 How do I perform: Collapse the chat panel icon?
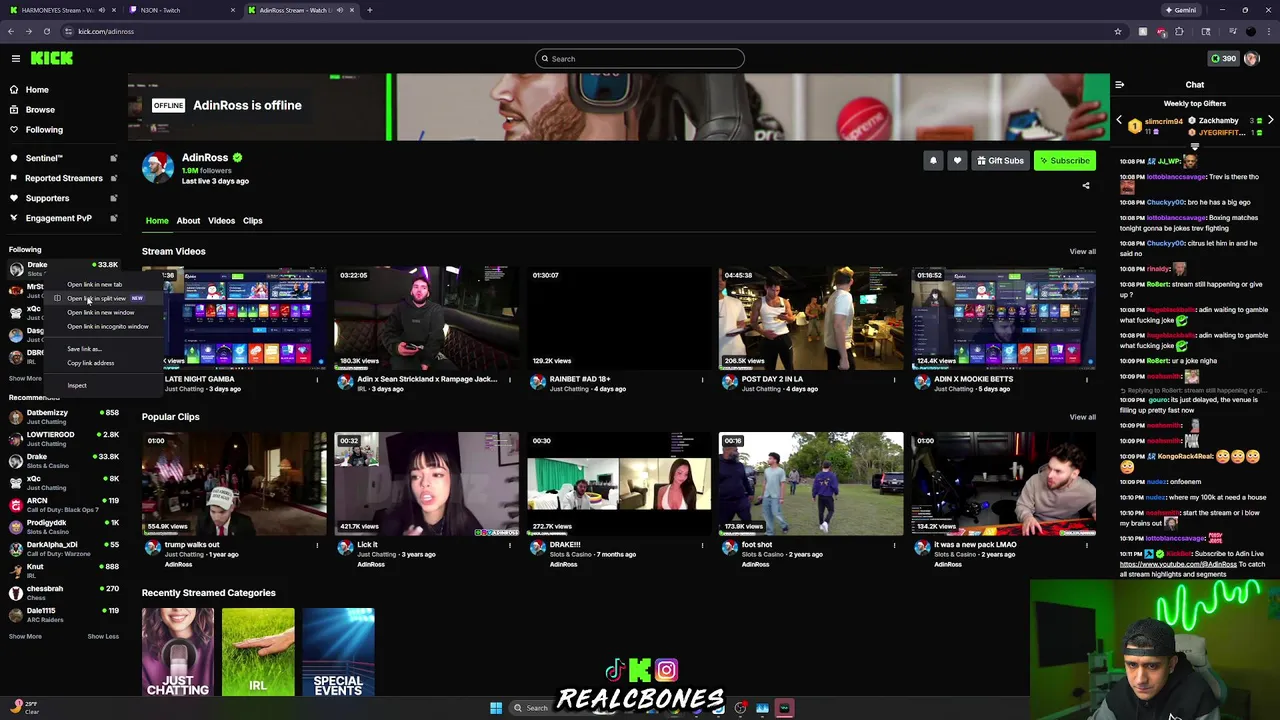coord(1119,85)
